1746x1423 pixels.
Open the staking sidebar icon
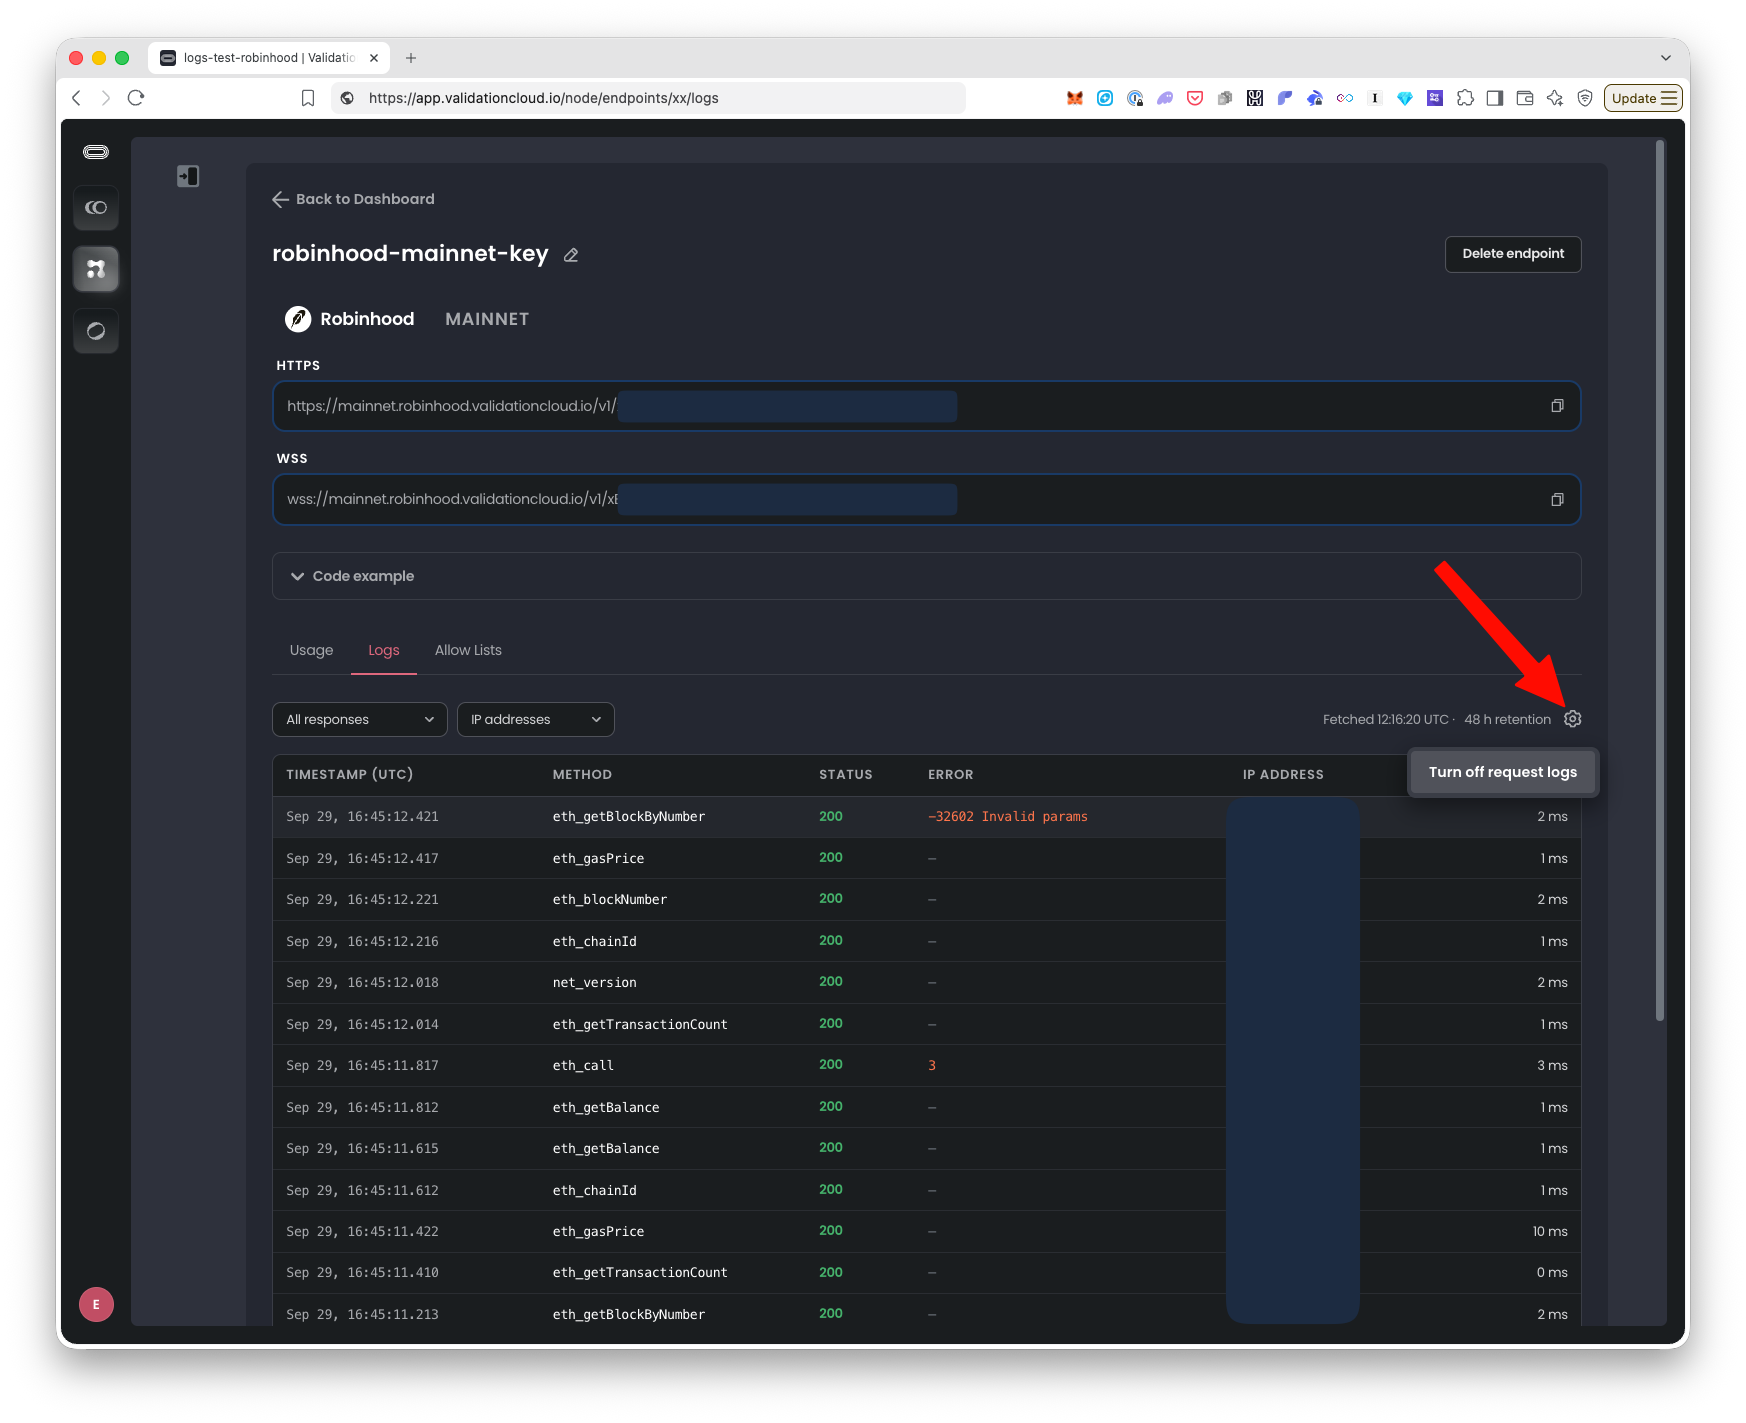coord(96,208)
